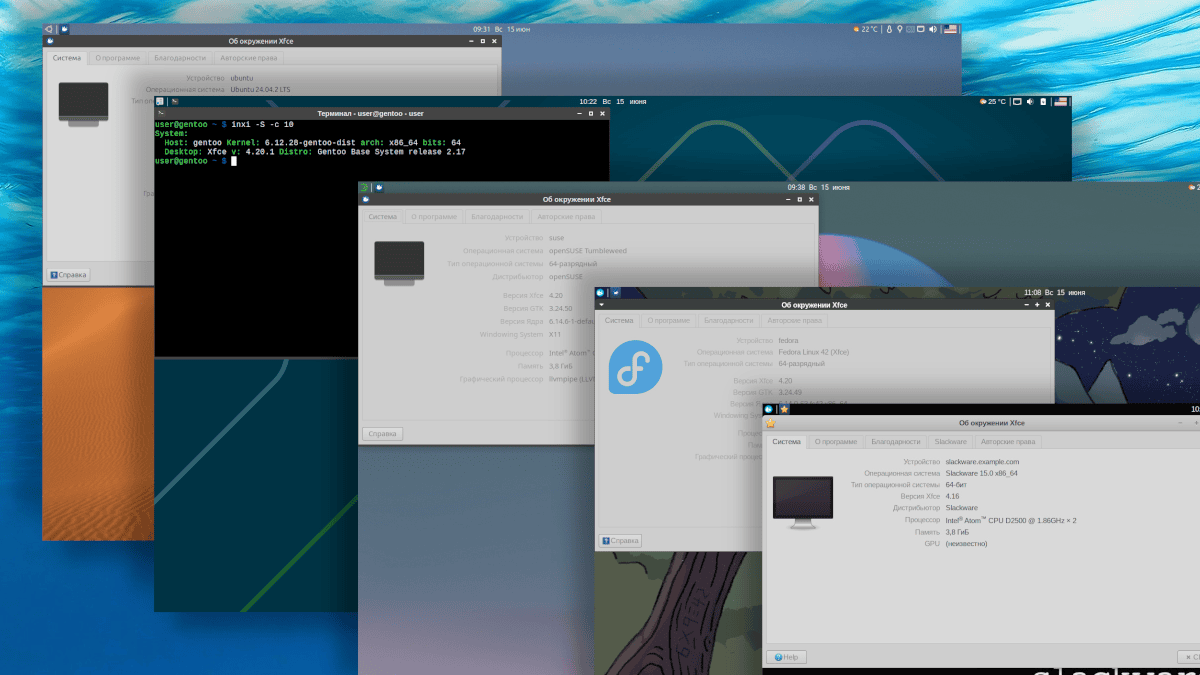This screenshot has height=675, width=1200.
Task: Open the weather applet showing 25 °C
Action: [993, 101]
